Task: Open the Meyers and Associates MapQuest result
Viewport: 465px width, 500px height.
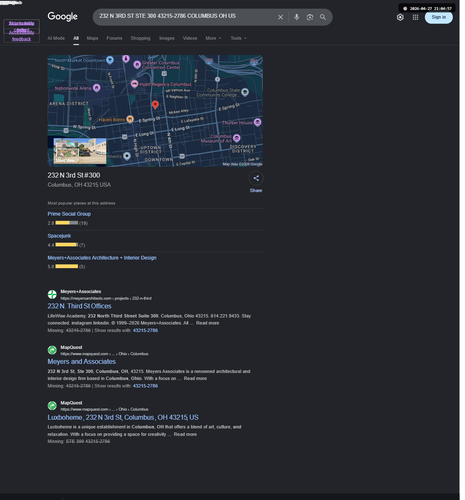Action: coord(82,361)
